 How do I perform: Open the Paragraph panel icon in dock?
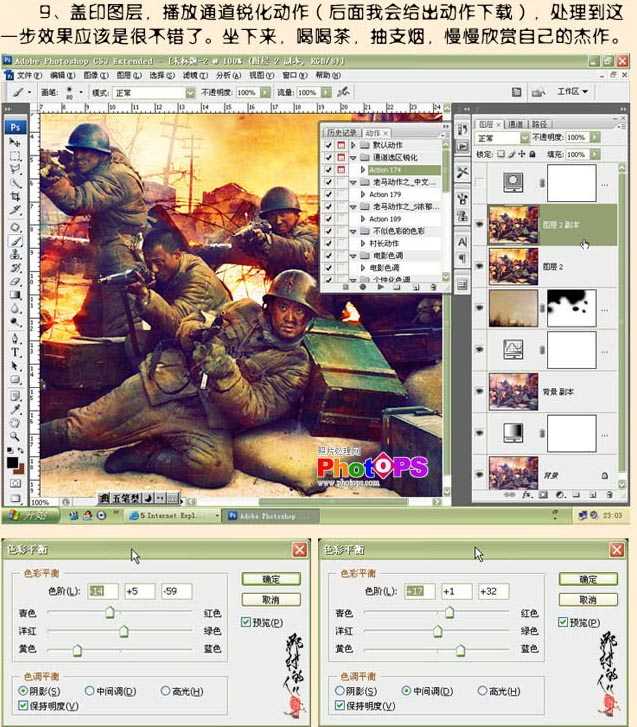click(462, 258)
